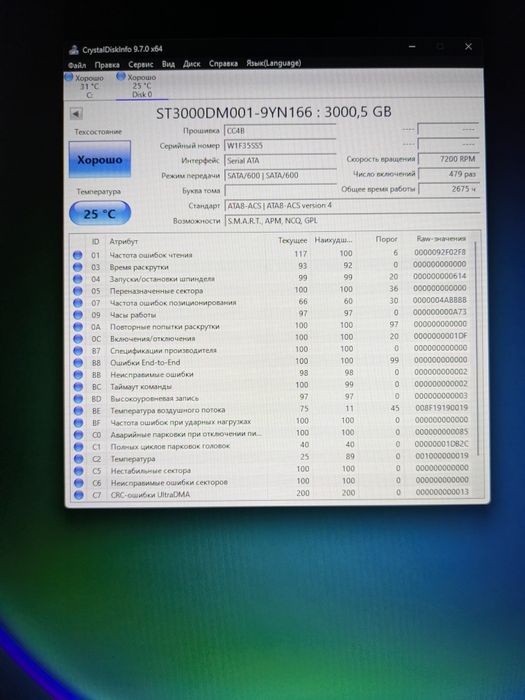Viewport: 525px width, 700px height.
Task: Click status icon of Переназначенные сектора row
Action: point(78,291)
